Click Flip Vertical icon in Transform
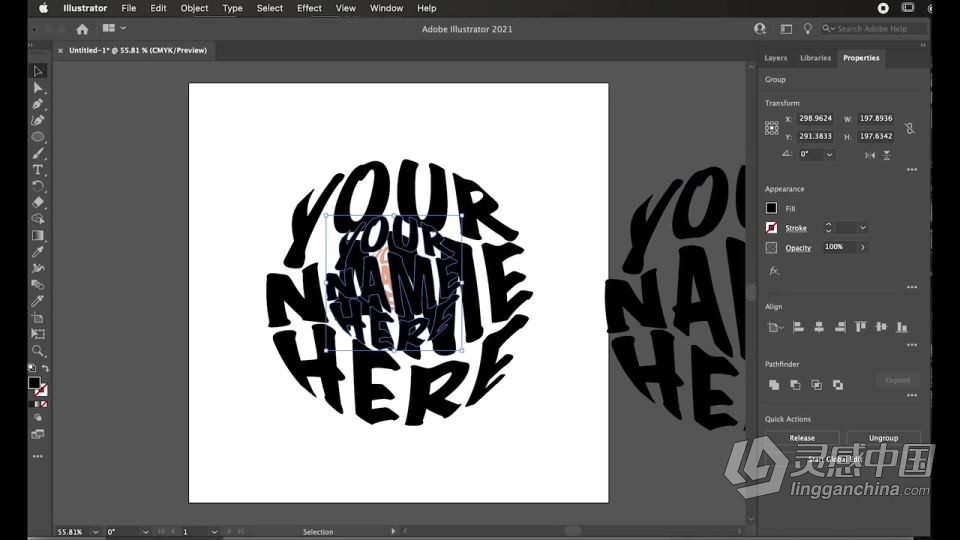 point(887,155)
